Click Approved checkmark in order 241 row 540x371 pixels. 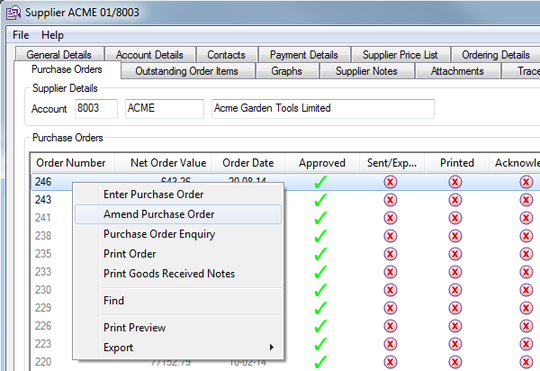point(321,218)
